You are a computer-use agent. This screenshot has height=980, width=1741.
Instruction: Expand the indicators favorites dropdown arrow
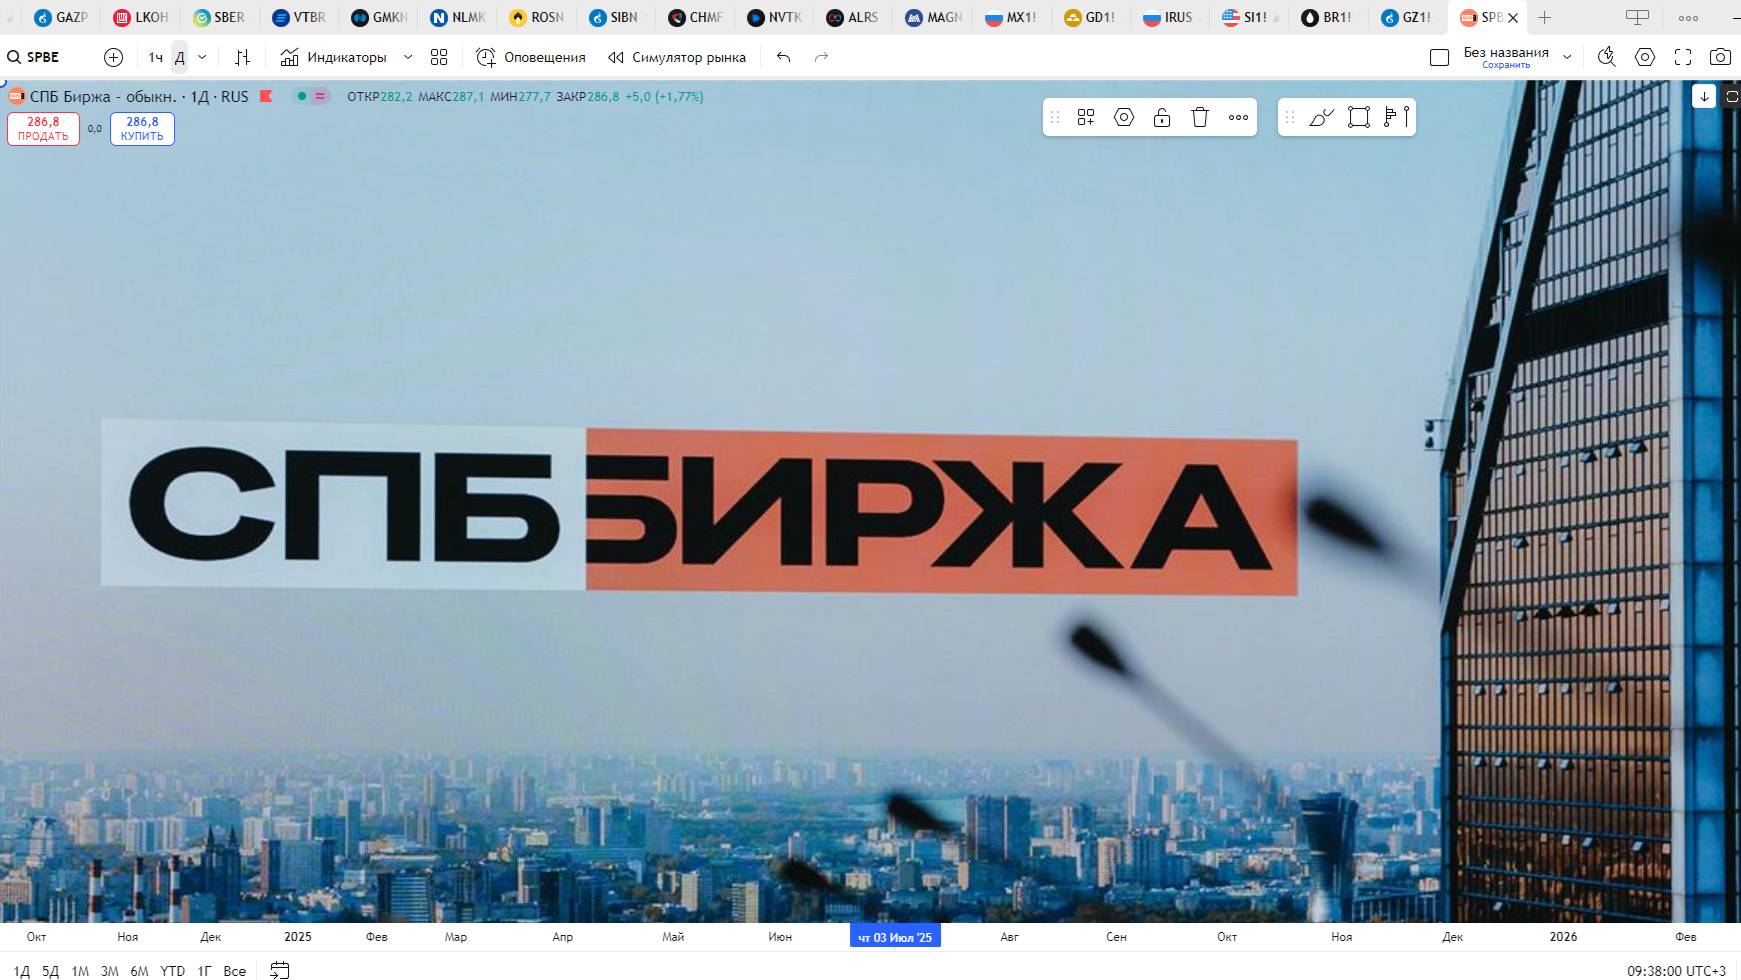point(408,57)
